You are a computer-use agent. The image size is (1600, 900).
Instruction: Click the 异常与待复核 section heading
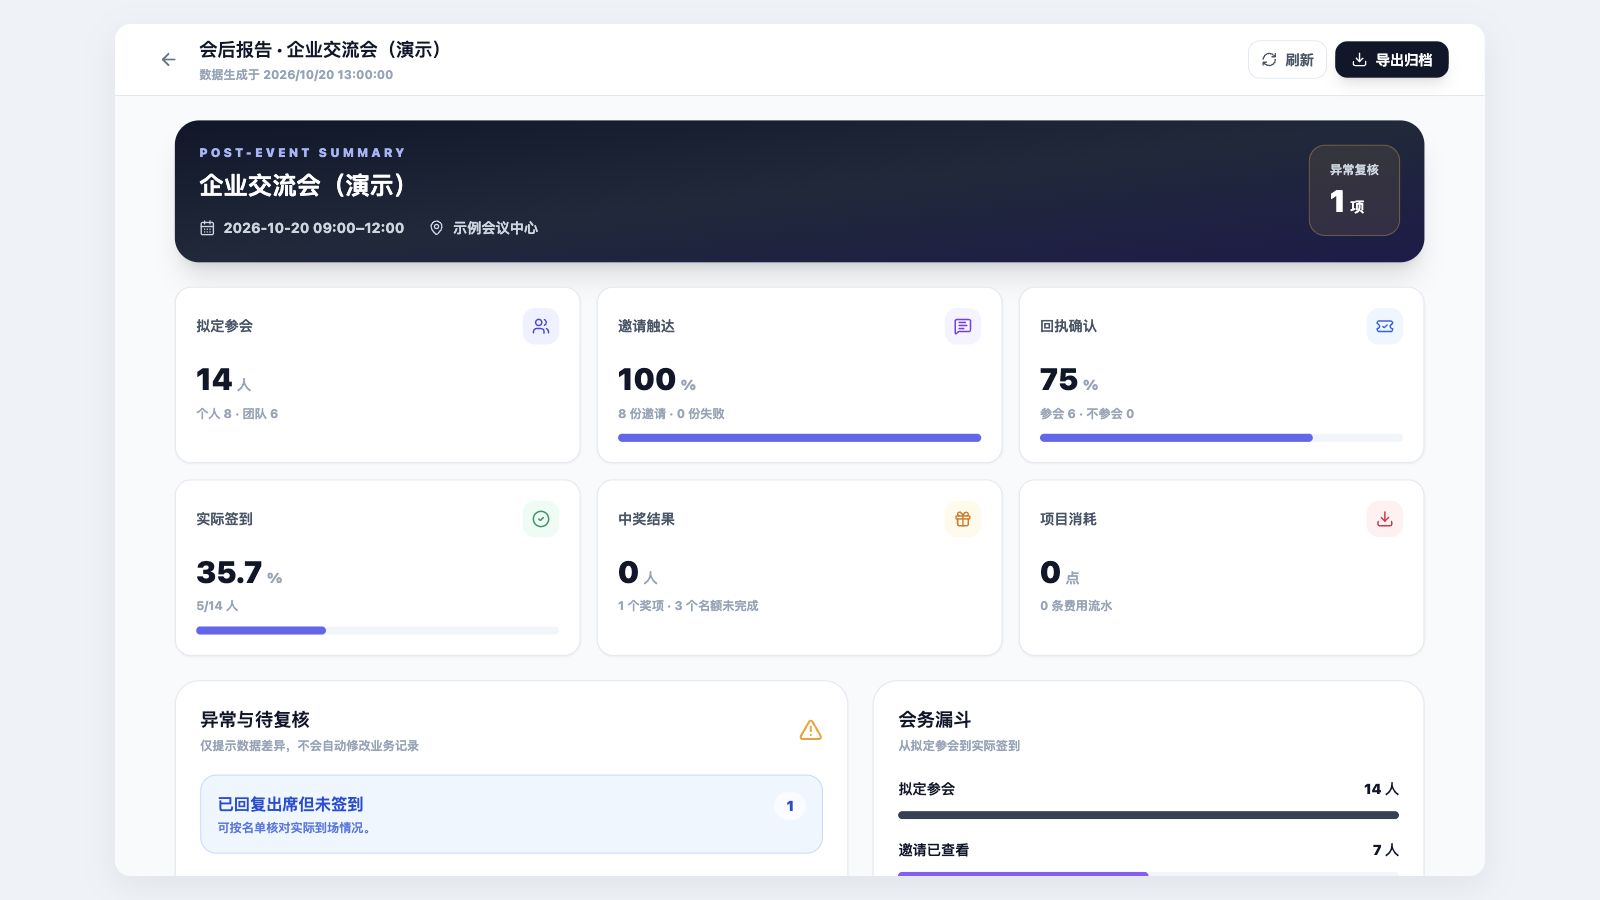click(255, 720)
